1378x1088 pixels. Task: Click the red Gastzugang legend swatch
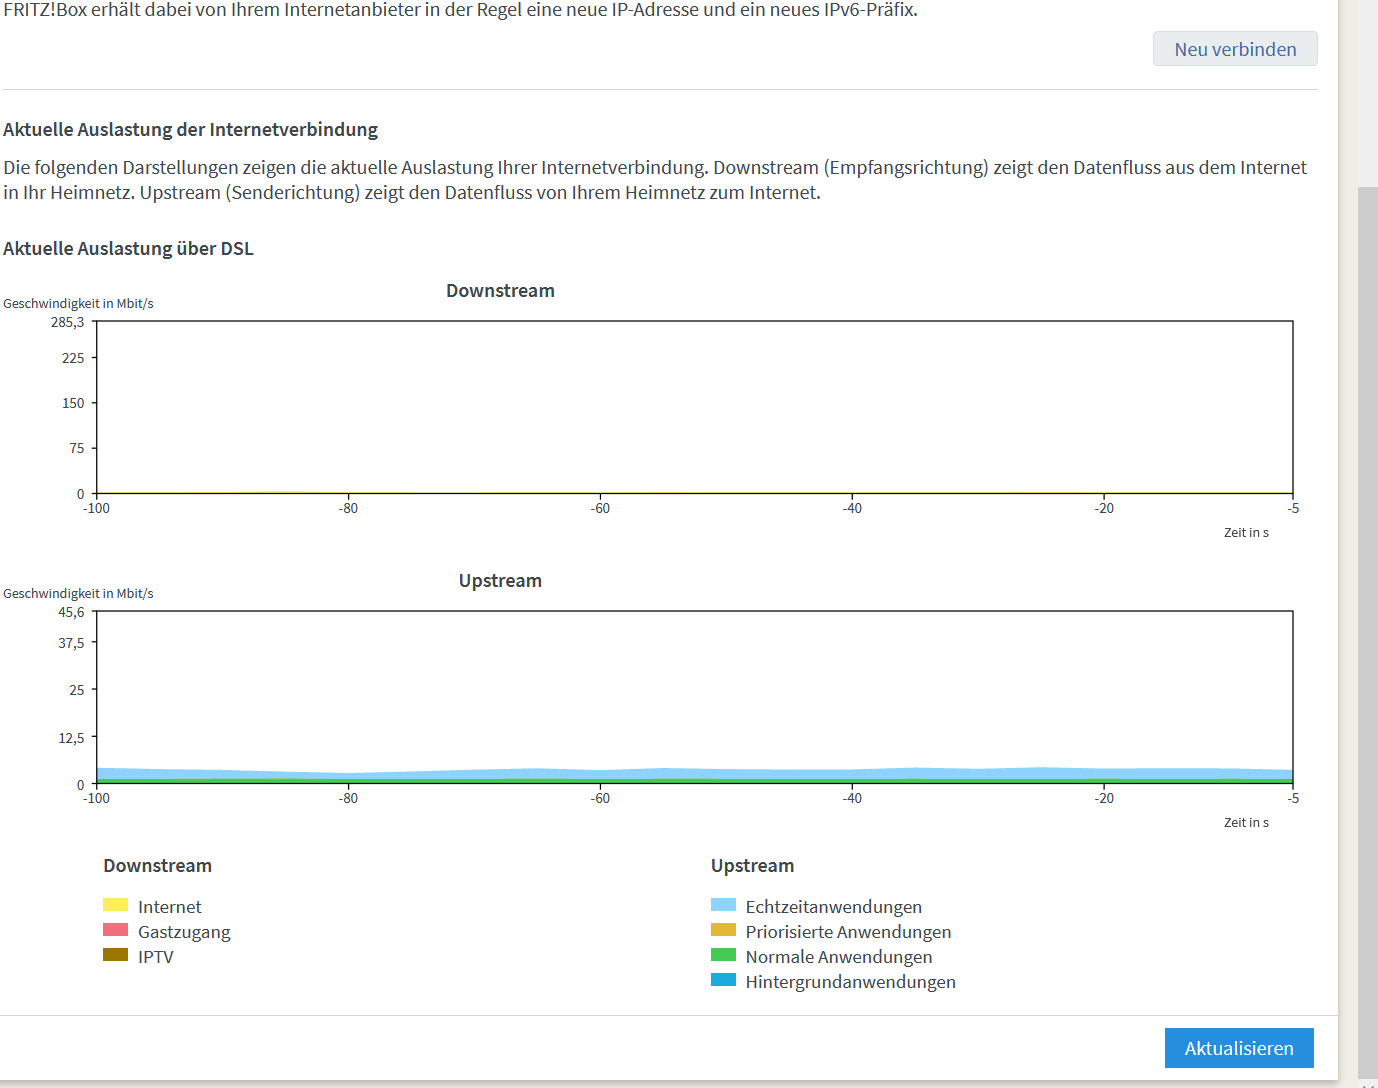click(115, 930)
